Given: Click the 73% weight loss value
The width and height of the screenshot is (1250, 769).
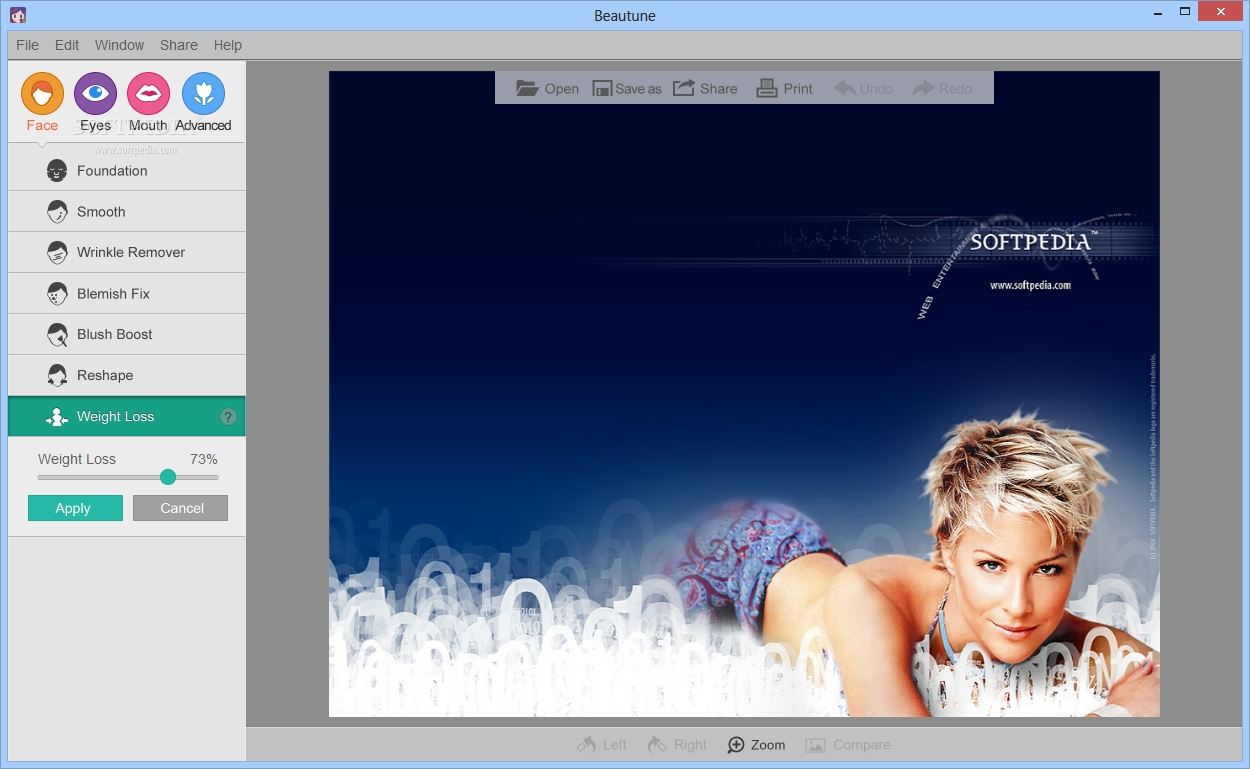Looking at the screenshot, I should 204,459.
